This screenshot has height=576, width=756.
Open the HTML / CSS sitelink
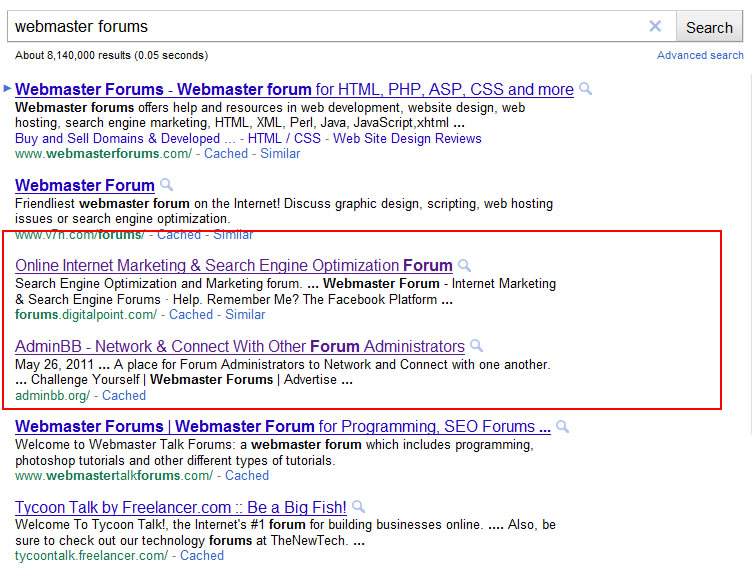point(284,138)
